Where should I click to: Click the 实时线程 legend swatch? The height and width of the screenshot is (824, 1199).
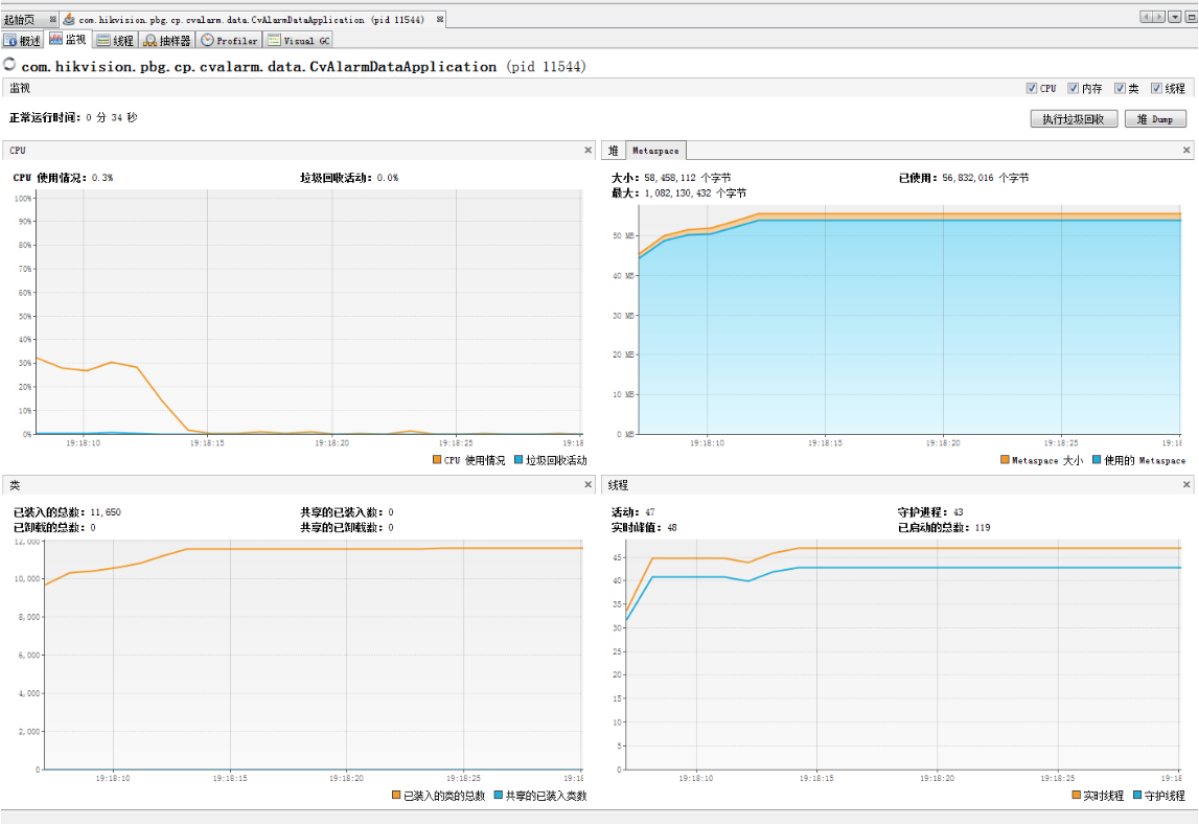click(x=1076, y=795)
